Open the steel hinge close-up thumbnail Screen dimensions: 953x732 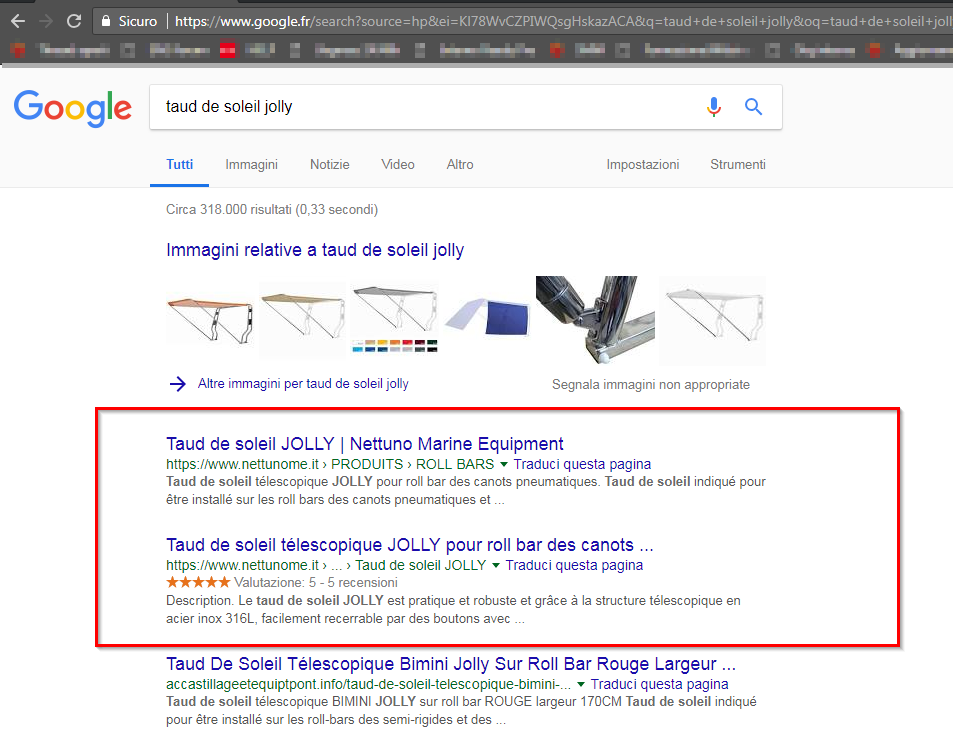click(596, 320)
